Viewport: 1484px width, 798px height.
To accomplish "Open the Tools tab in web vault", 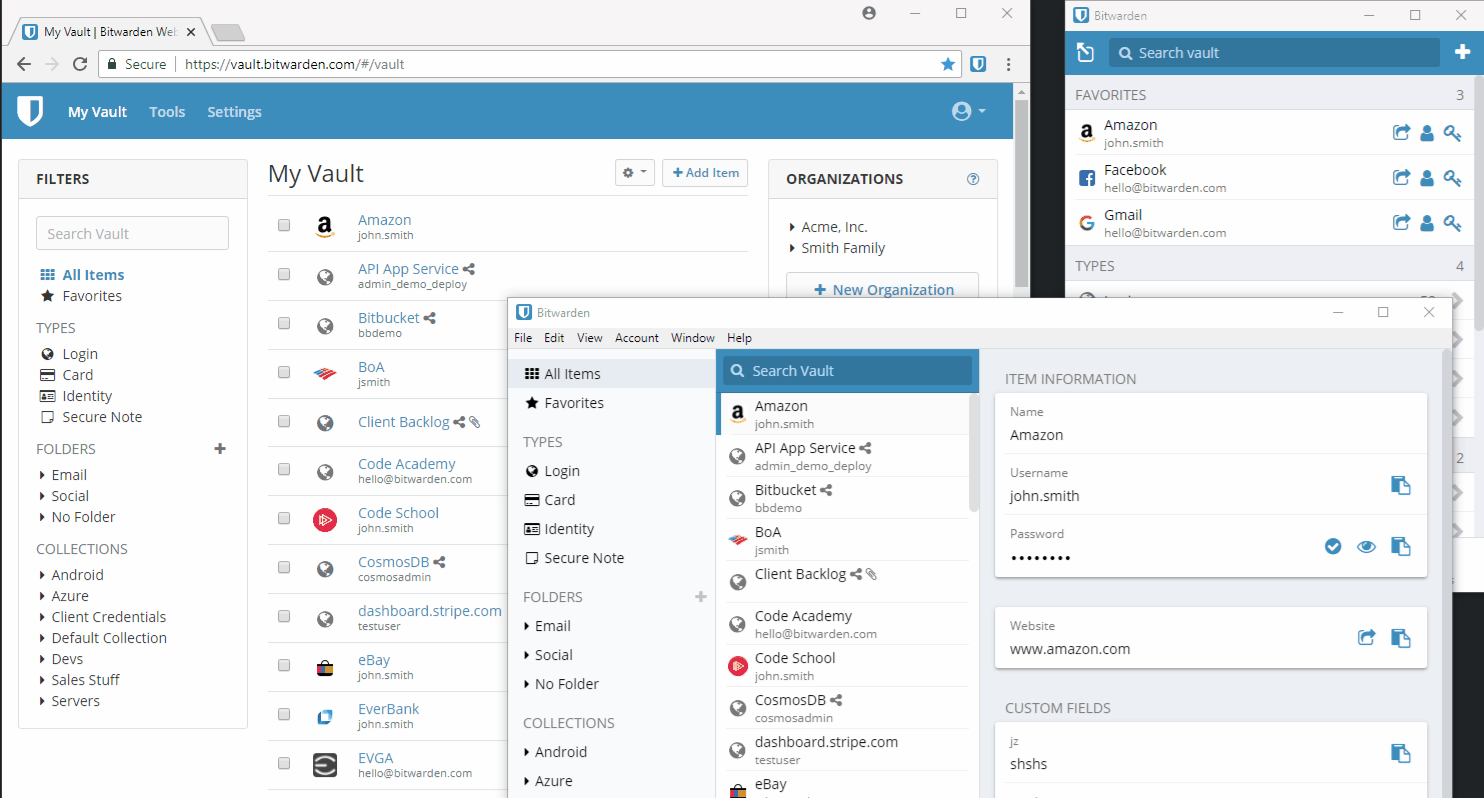I will tap(167, 112).
